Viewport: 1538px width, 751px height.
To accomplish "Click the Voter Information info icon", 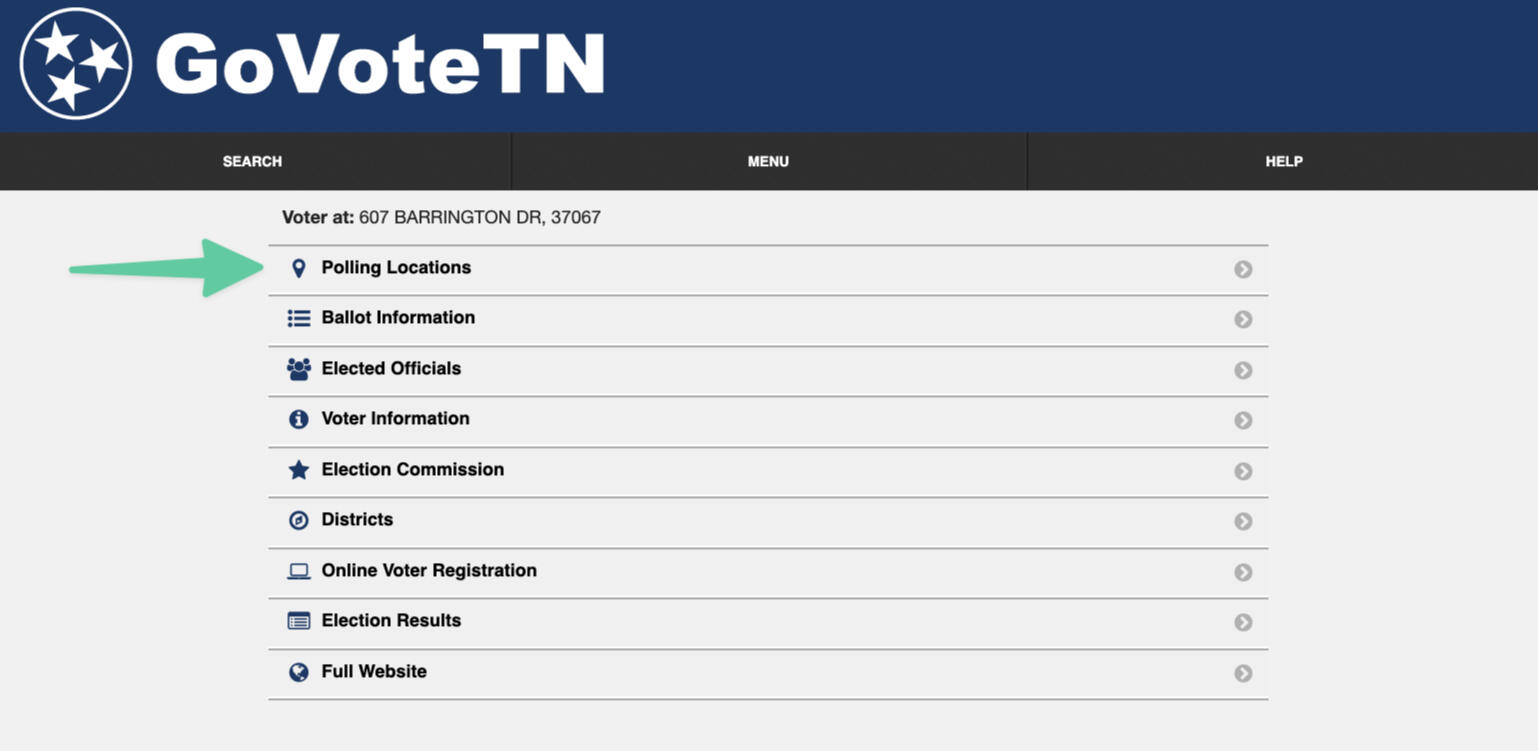I will (x=298, y=419).
